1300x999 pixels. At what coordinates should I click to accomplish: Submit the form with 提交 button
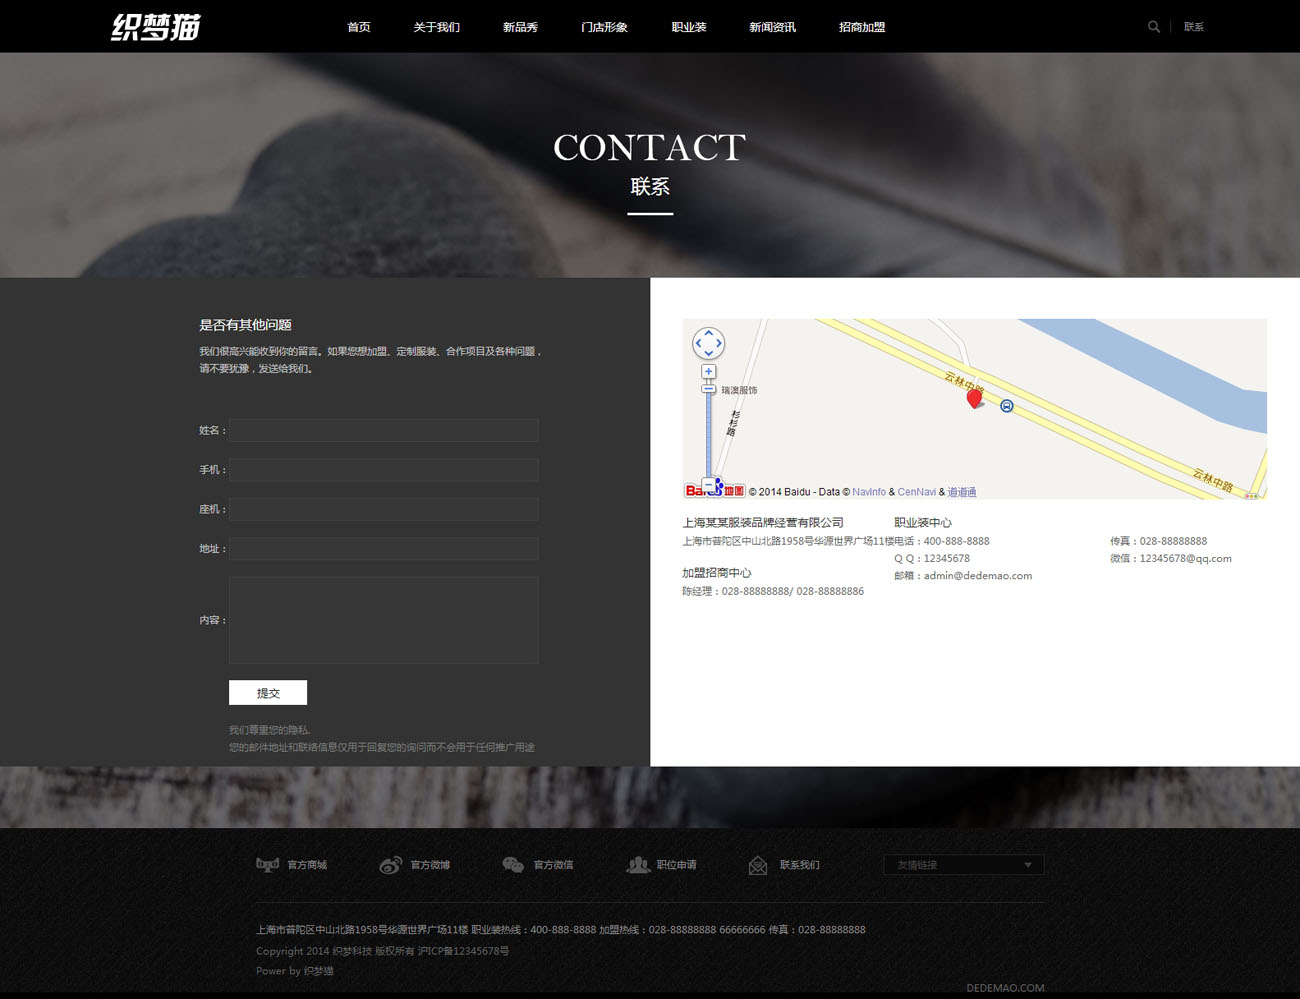tap(267, 693)
